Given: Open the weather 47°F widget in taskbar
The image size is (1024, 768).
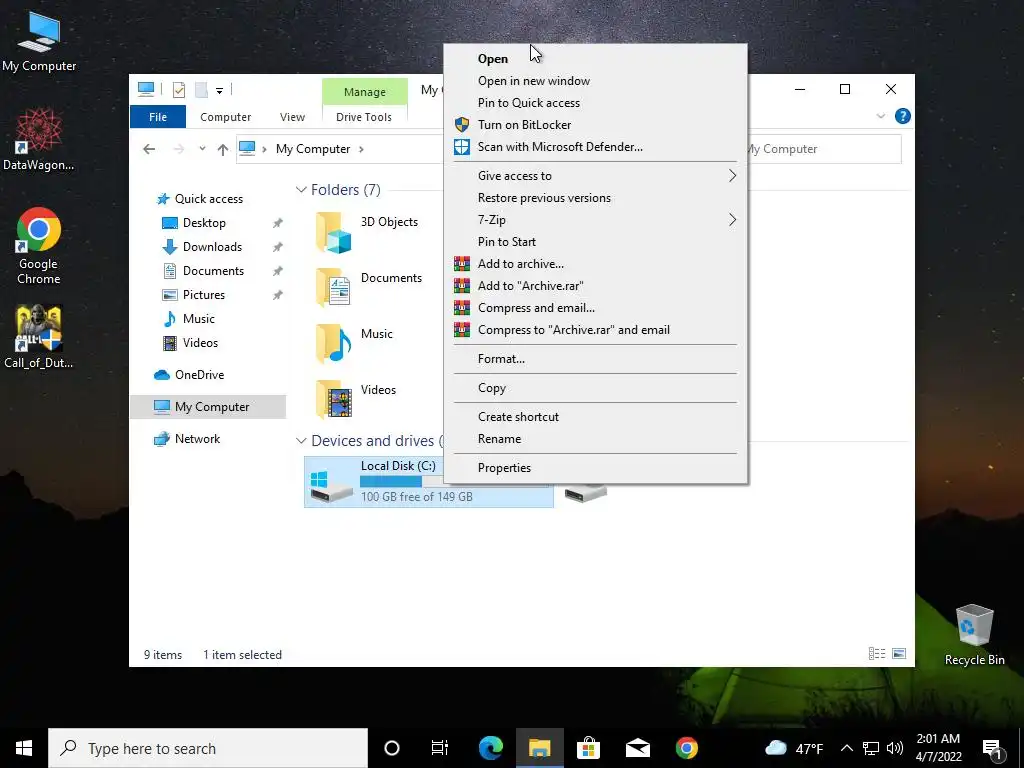Looking at the screenshot, I should pyautogui.click(x=793, y=748).
